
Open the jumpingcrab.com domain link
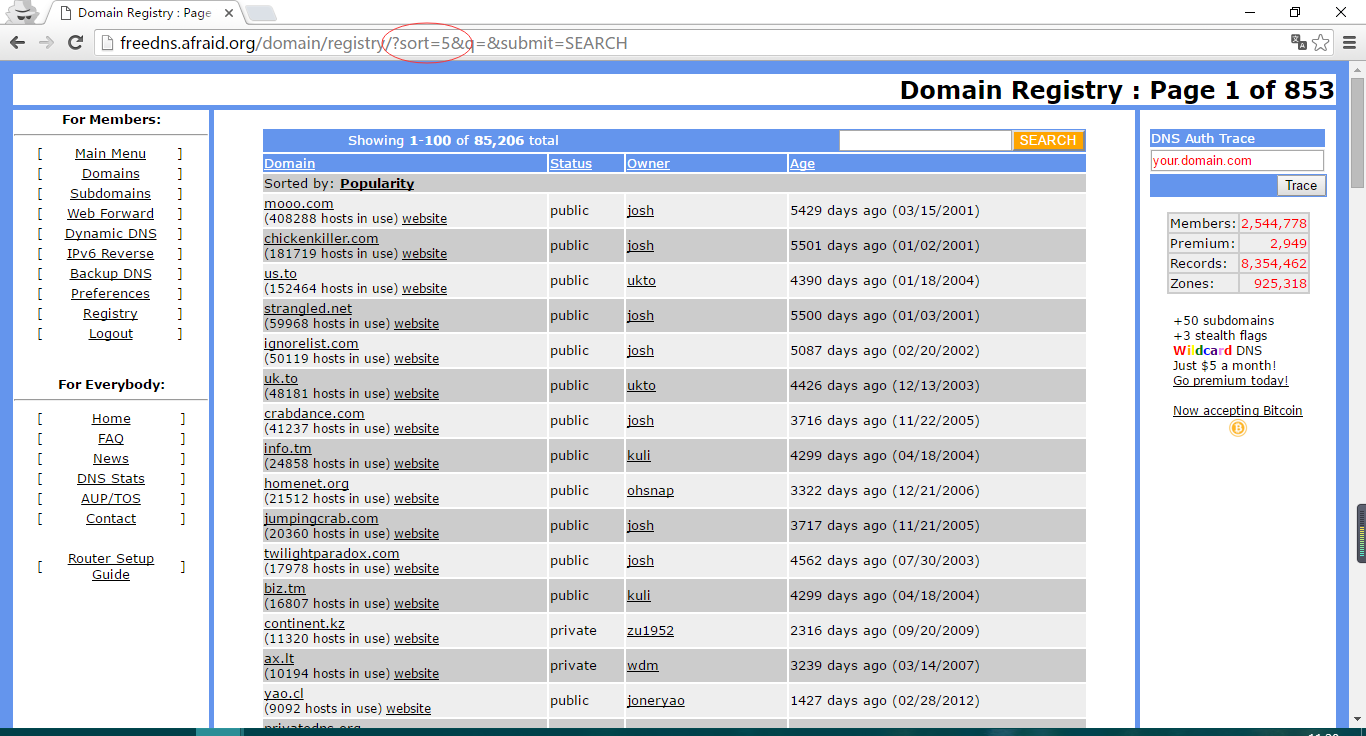[x=321, y=519]
